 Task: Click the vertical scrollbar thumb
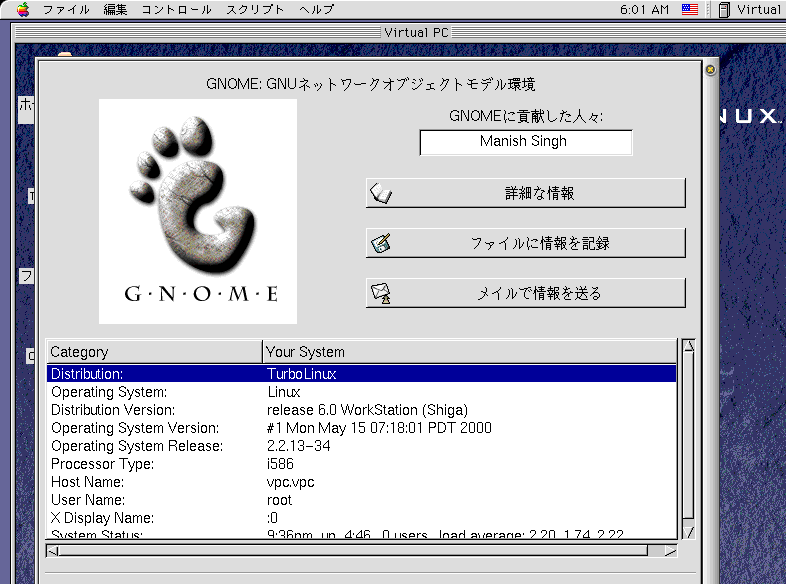(689, 435)
